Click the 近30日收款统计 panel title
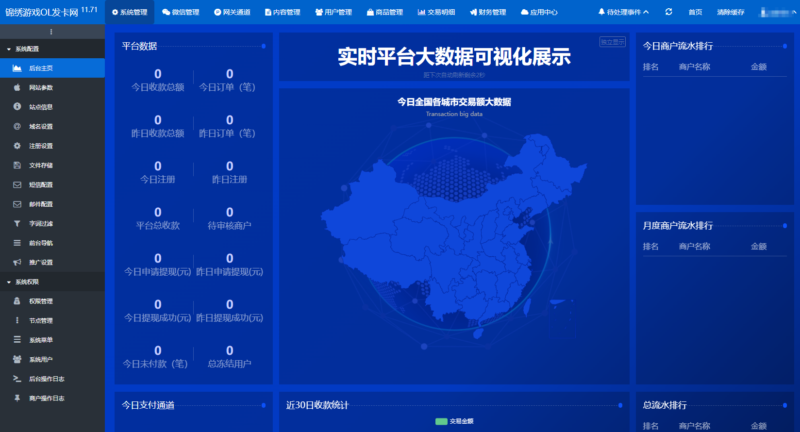 317,405
